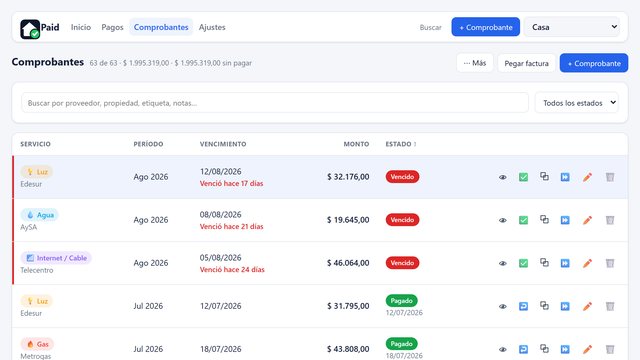
Task: Click the amount $ 46.064,00
Action: pos(348,263)
